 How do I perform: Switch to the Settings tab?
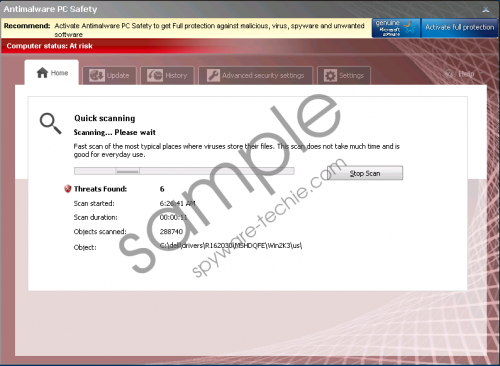344,76
